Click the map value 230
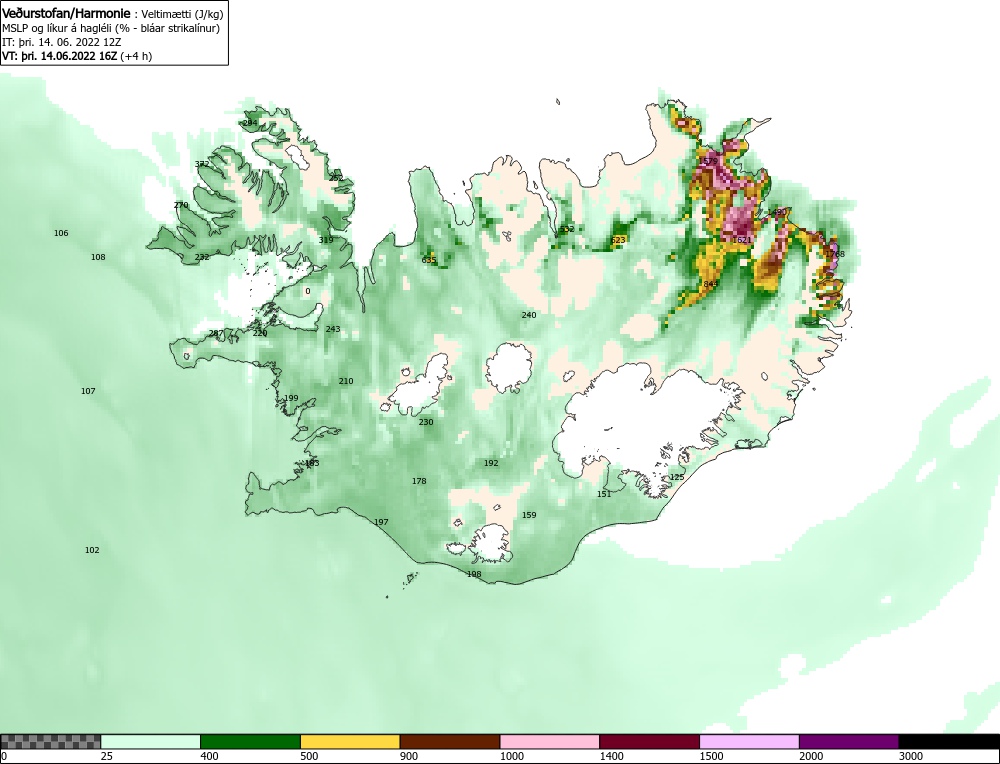 pyautogui.click(x=426, y=422)
